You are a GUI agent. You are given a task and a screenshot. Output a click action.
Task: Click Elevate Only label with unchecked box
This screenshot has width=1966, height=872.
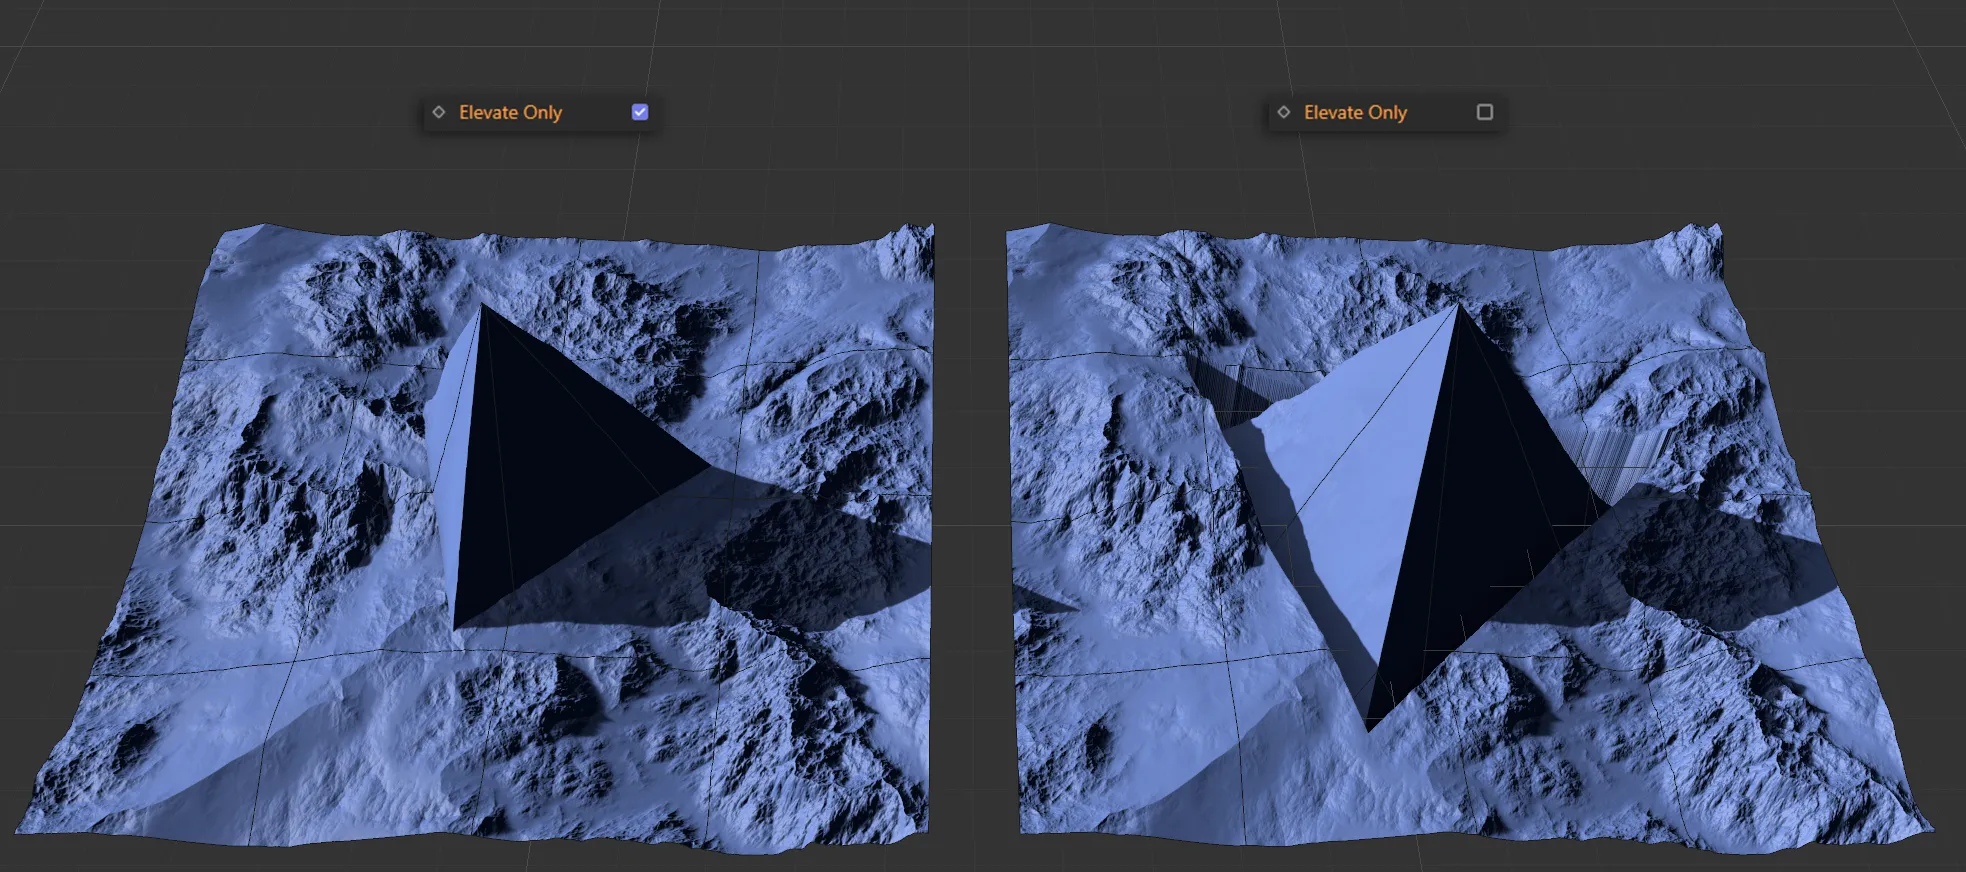pyautogui.click(x=1355, y=112)
